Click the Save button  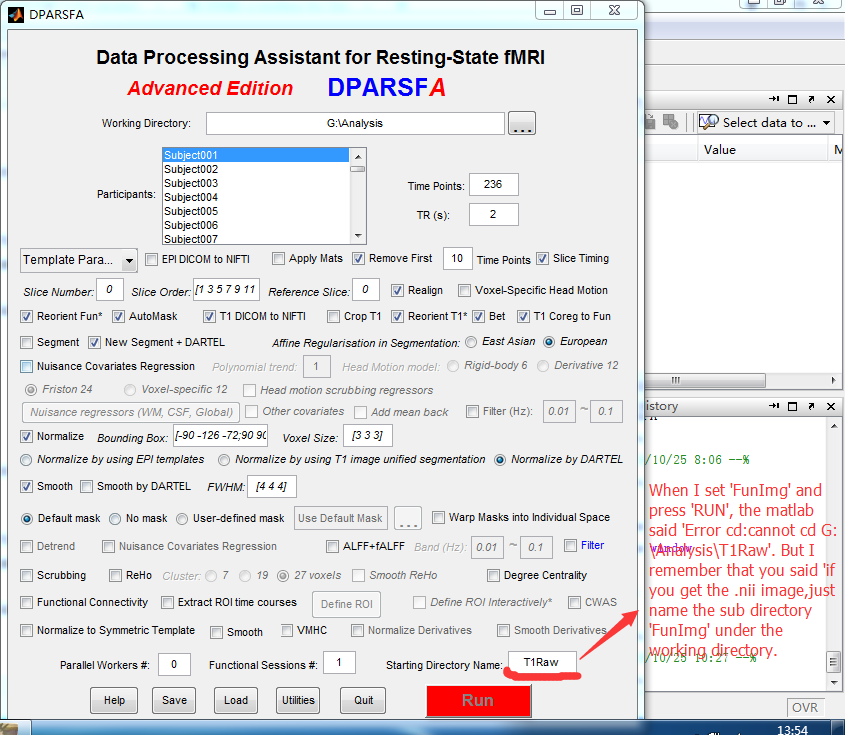[174, 700]
